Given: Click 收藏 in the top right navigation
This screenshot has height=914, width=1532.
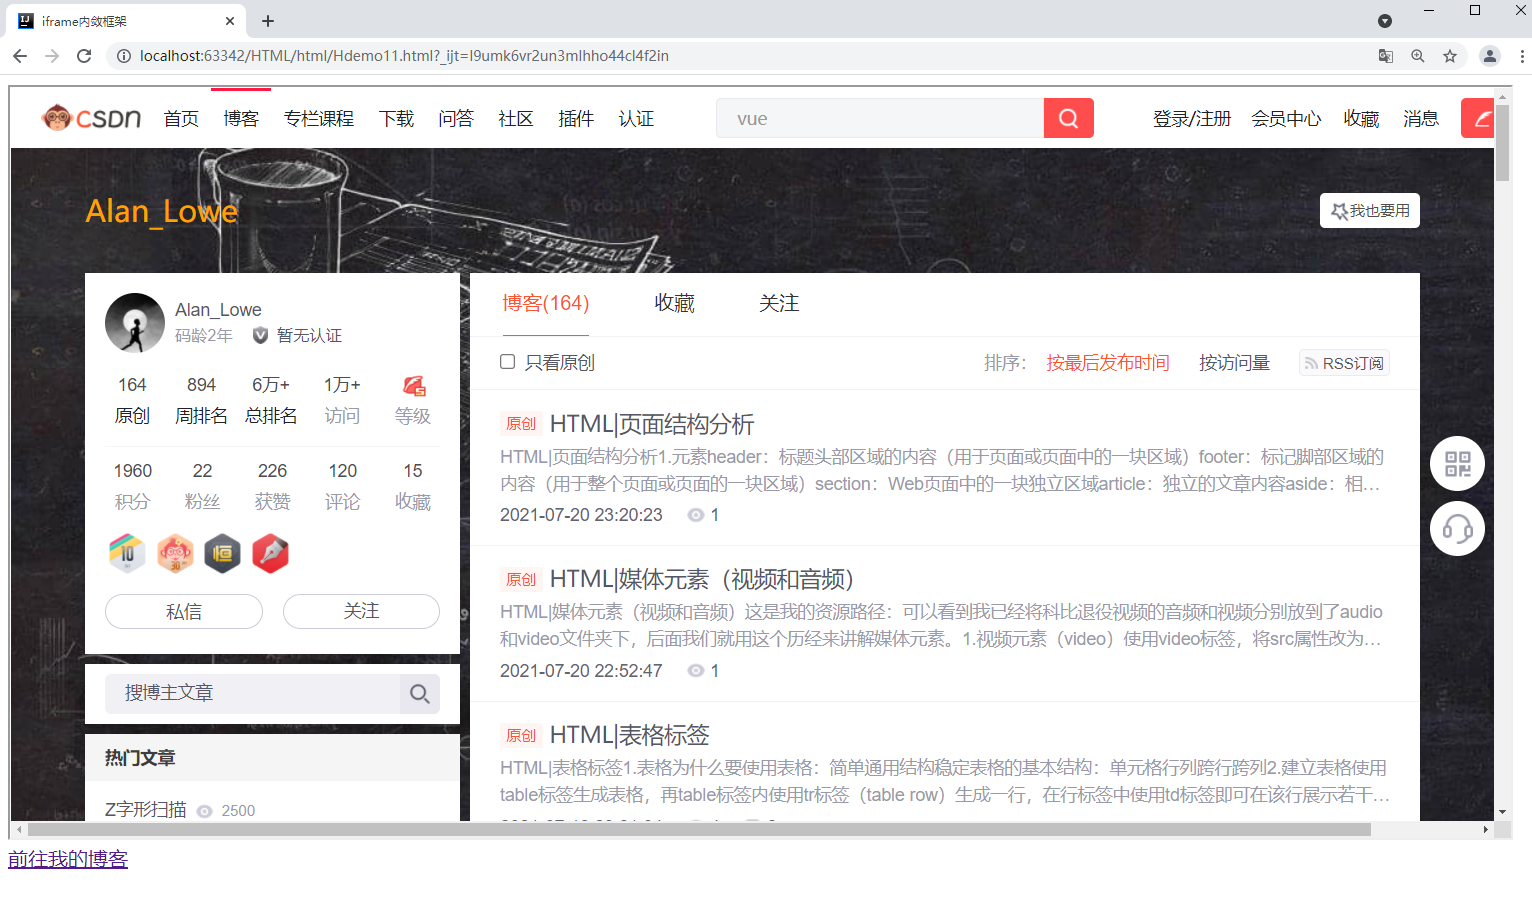Looking at the screenshot, I should (x=1361, y=119).
